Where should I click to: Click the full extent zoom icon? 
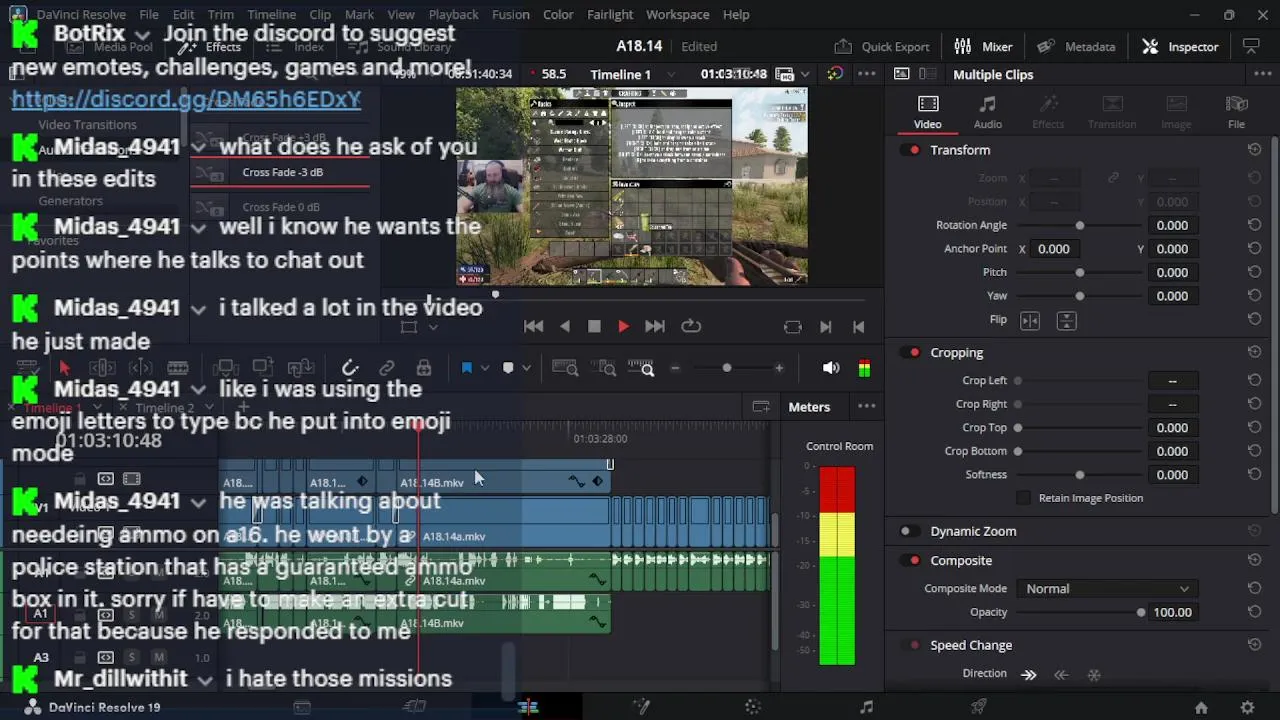tap(565, 369)
